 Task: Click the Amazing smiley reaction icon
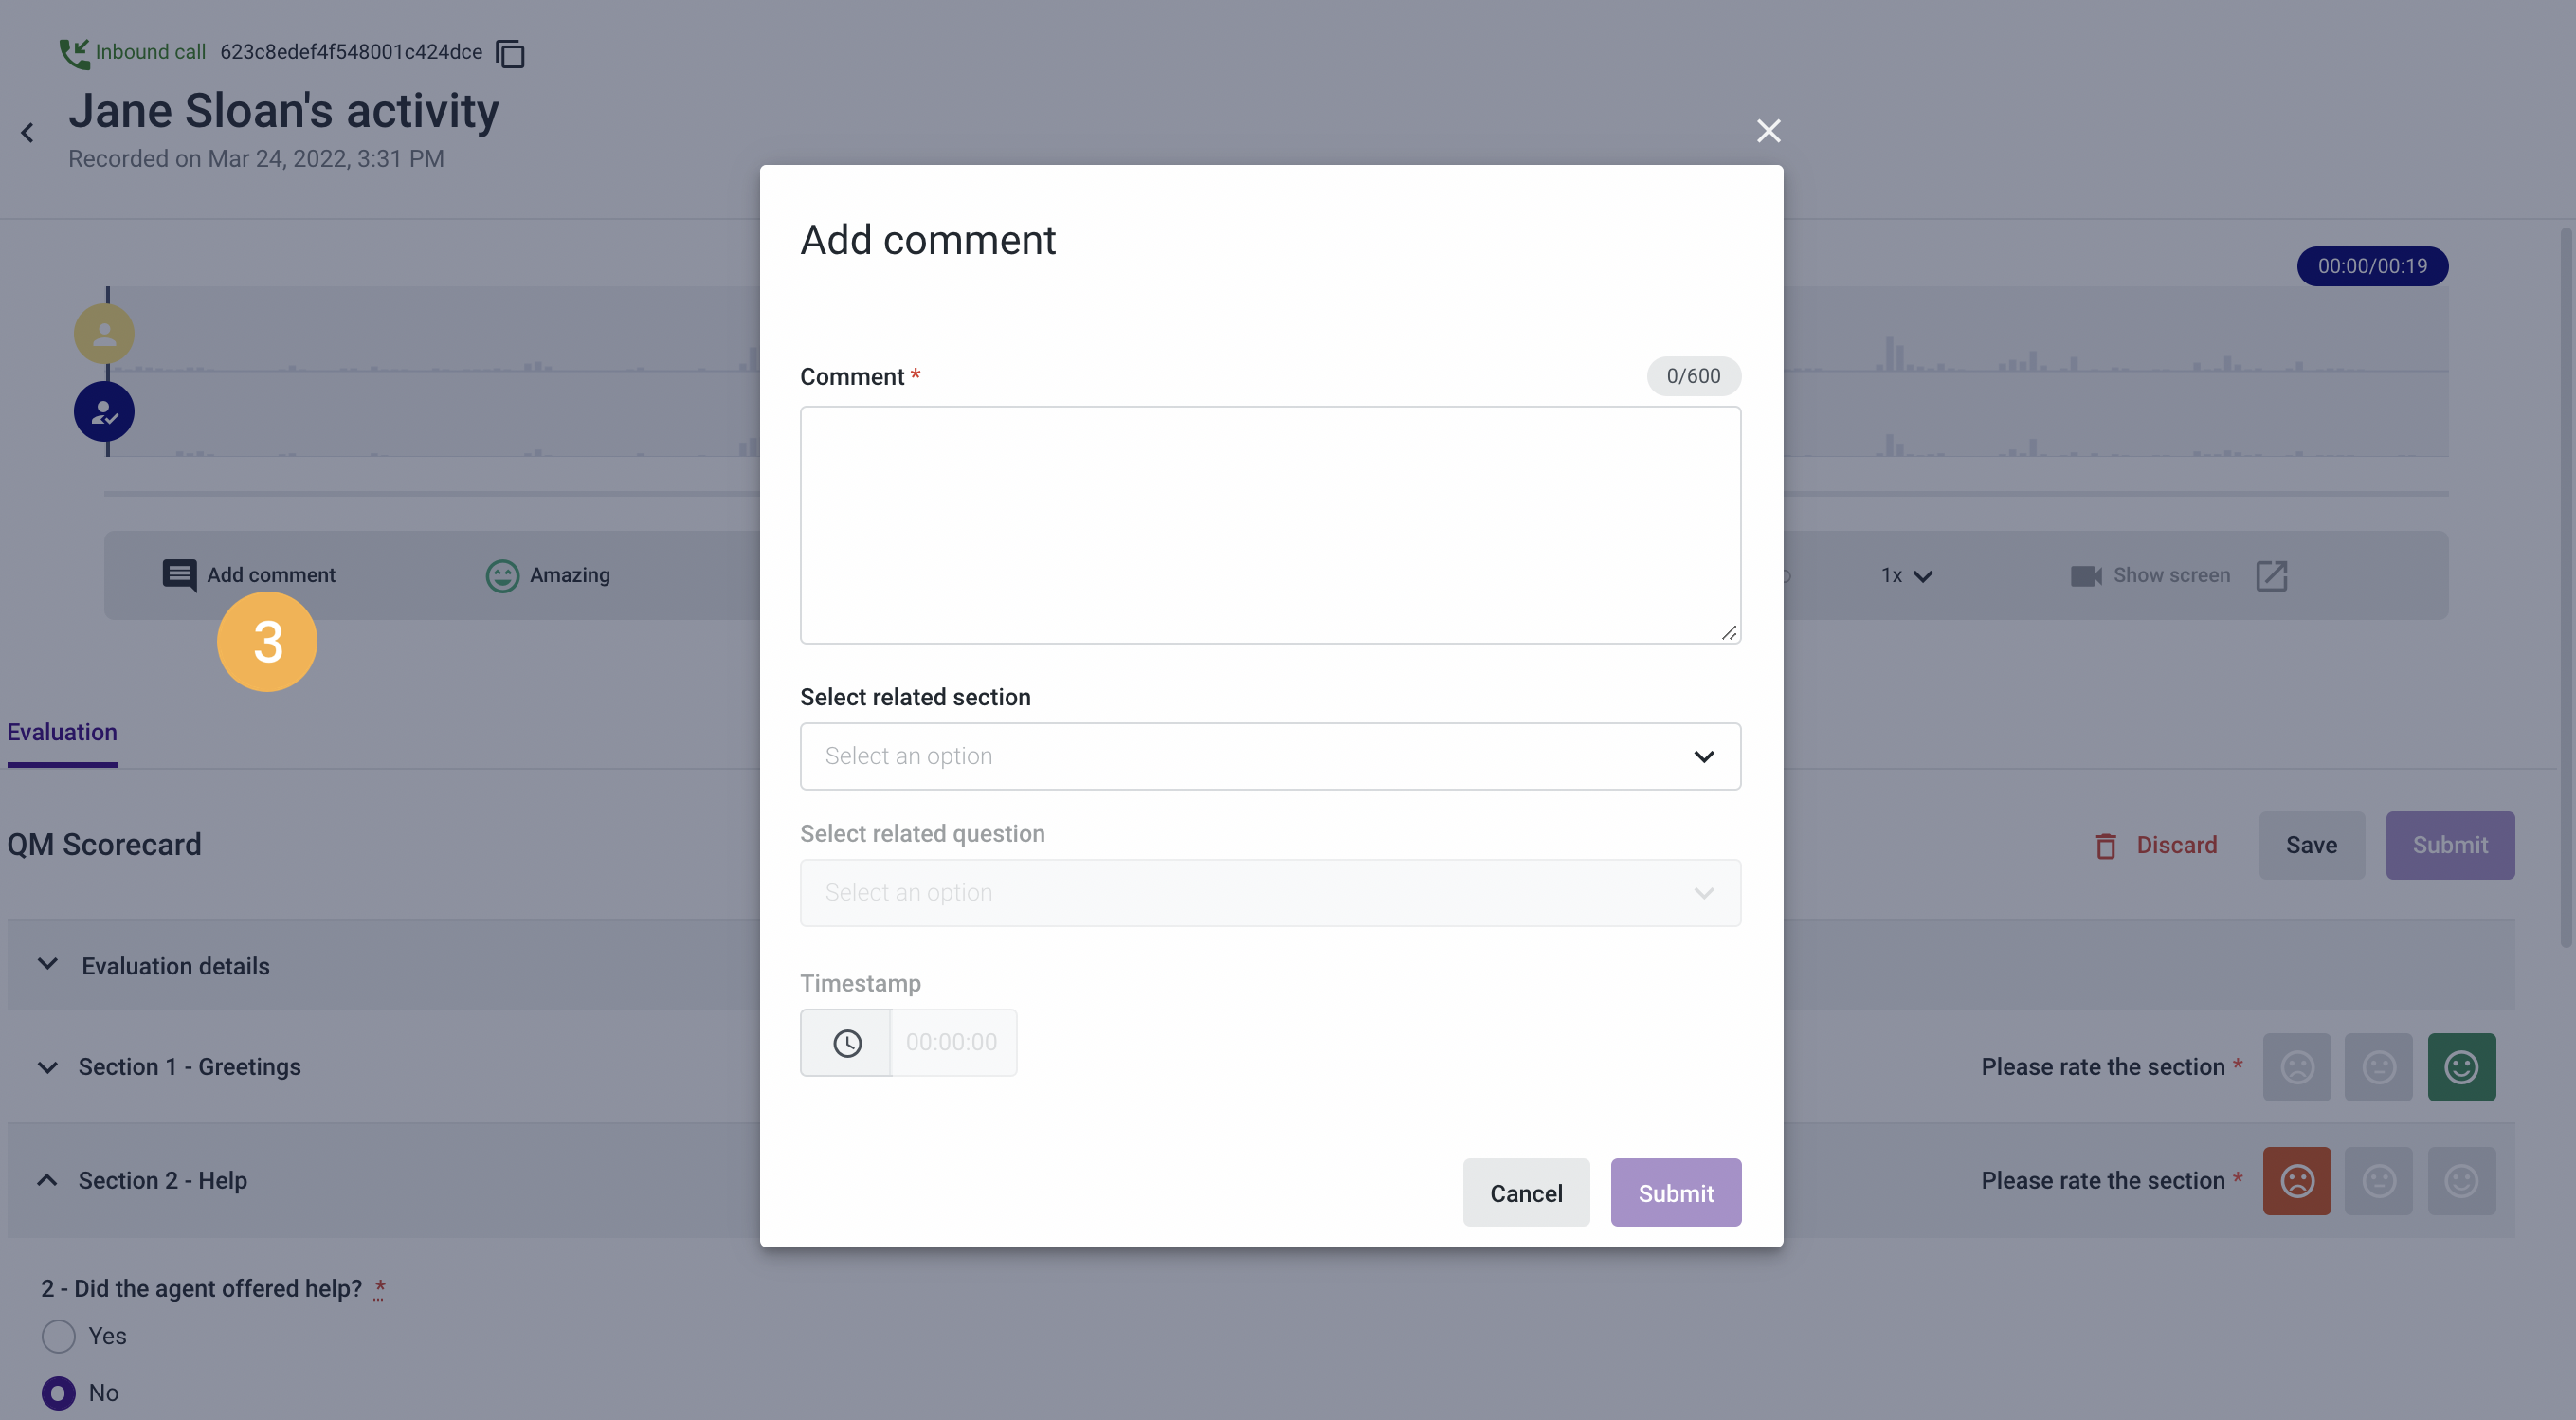[502, 575]
